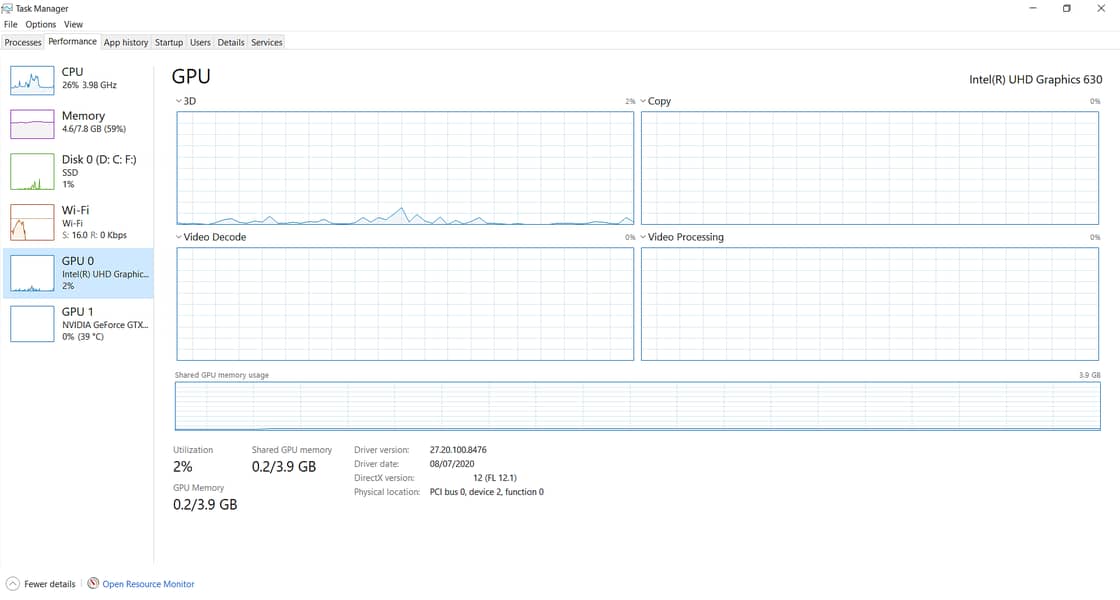
Task: Open the App history tab
Action: (x=126, y=42)
